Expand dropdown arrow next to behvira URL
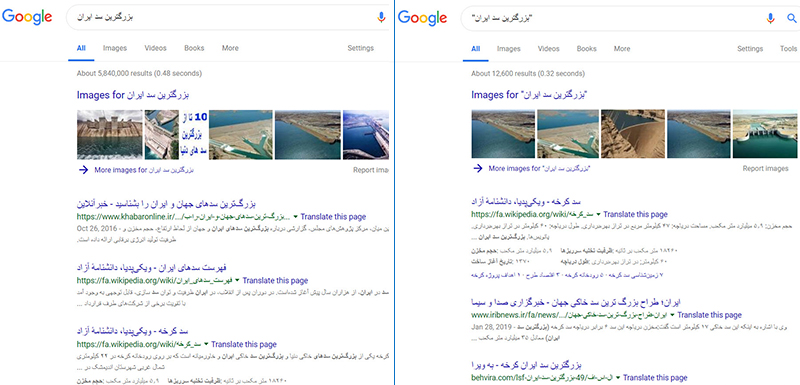800x385 pixels. [x=618, y=378]
